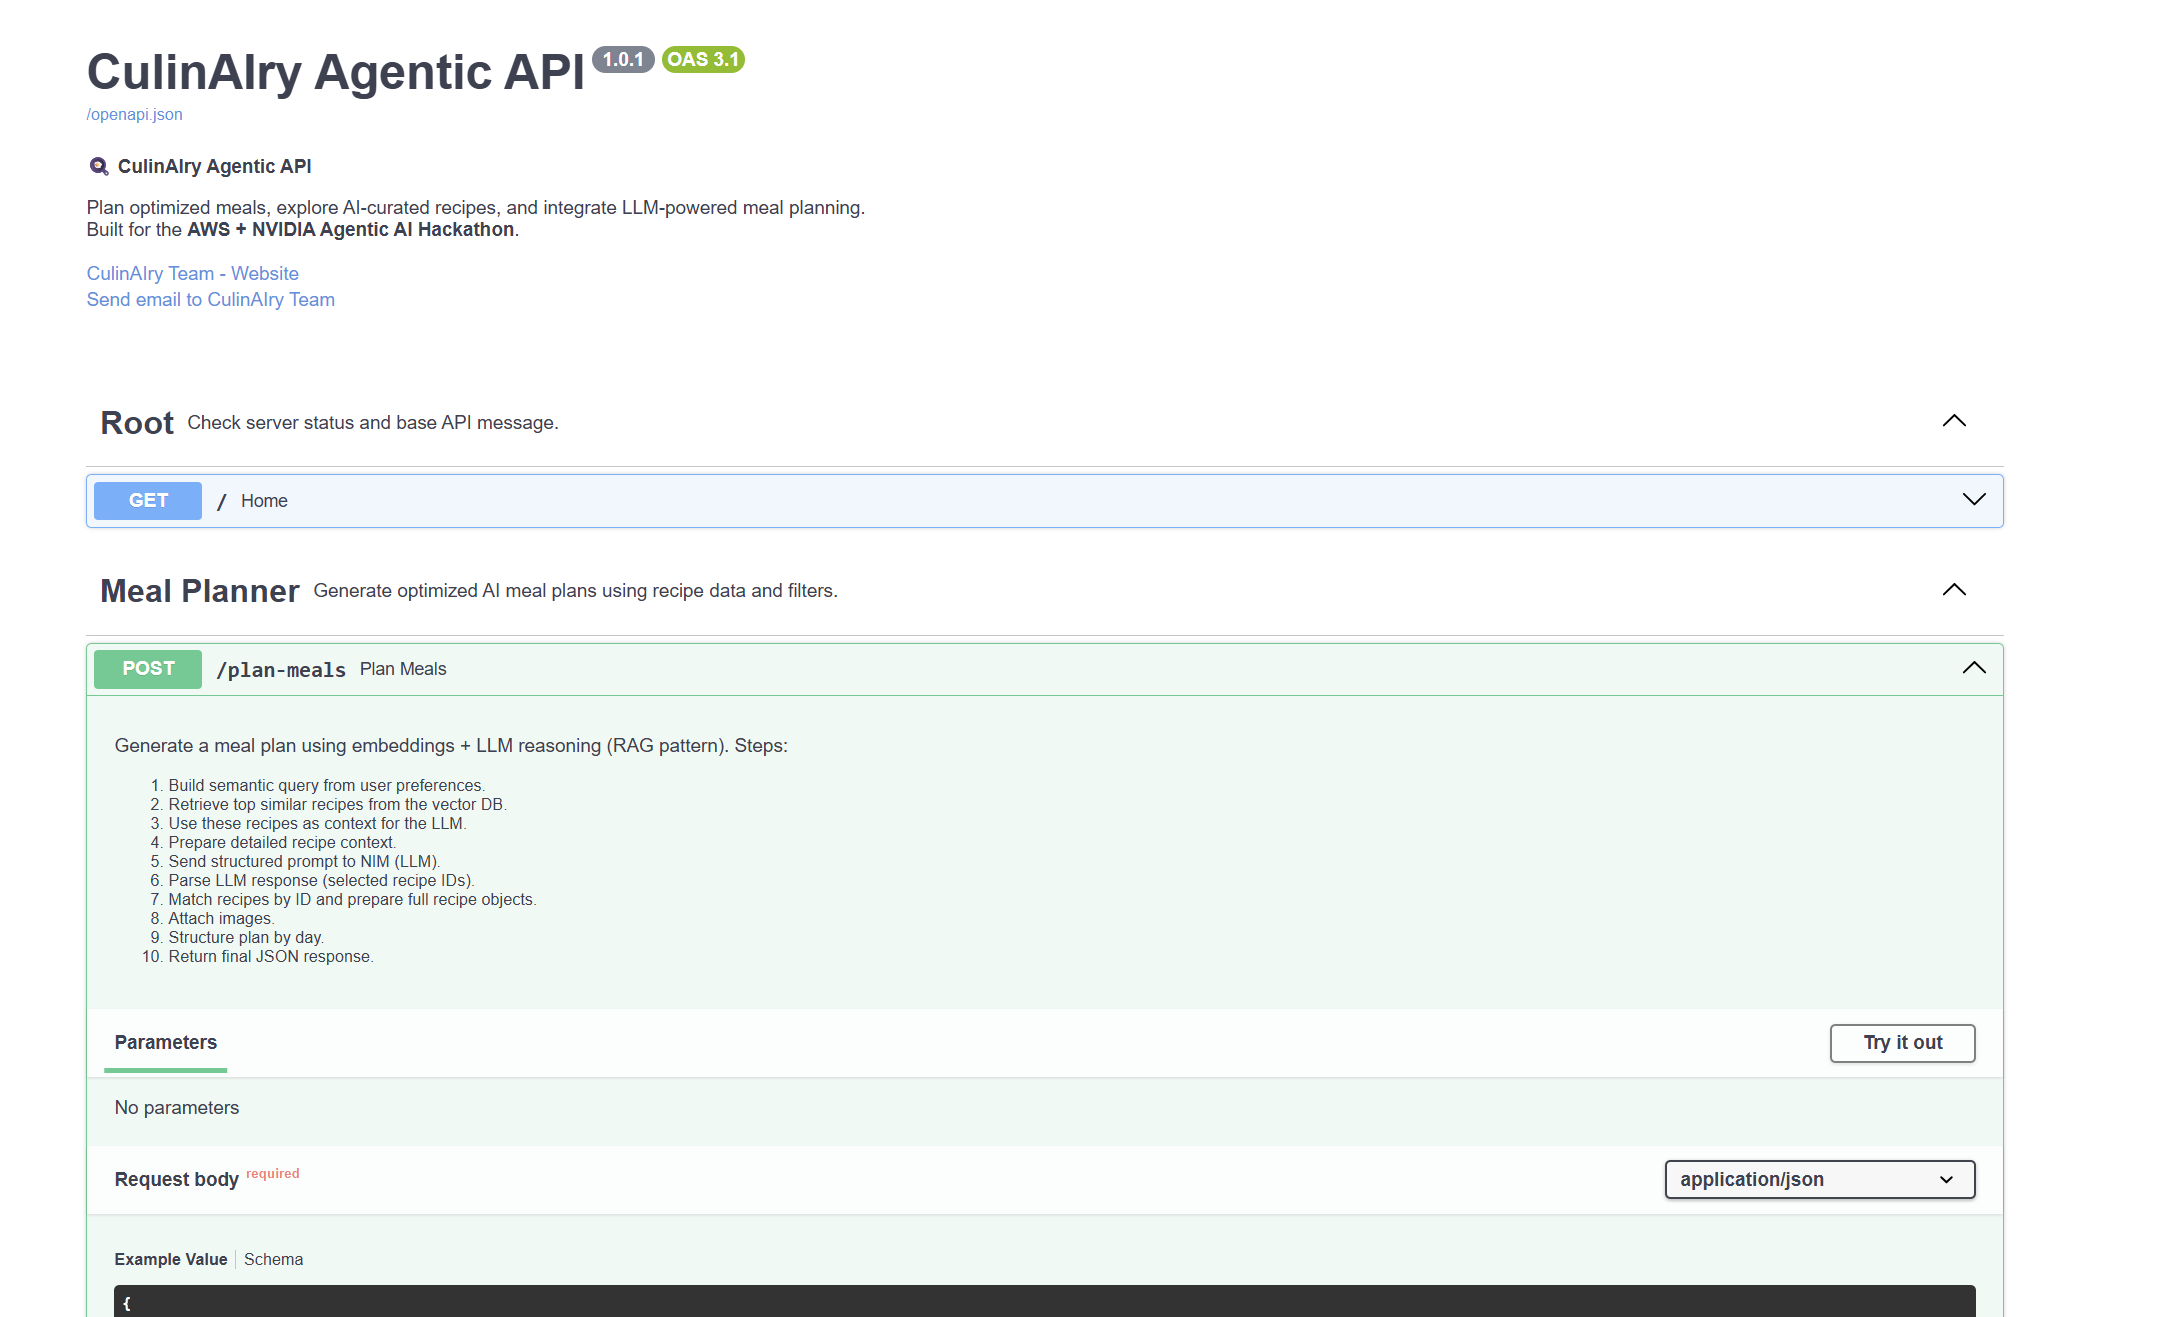Open the application/json content type dropdown
2167x1317 pixels.
click(x=1818, y=1179)
